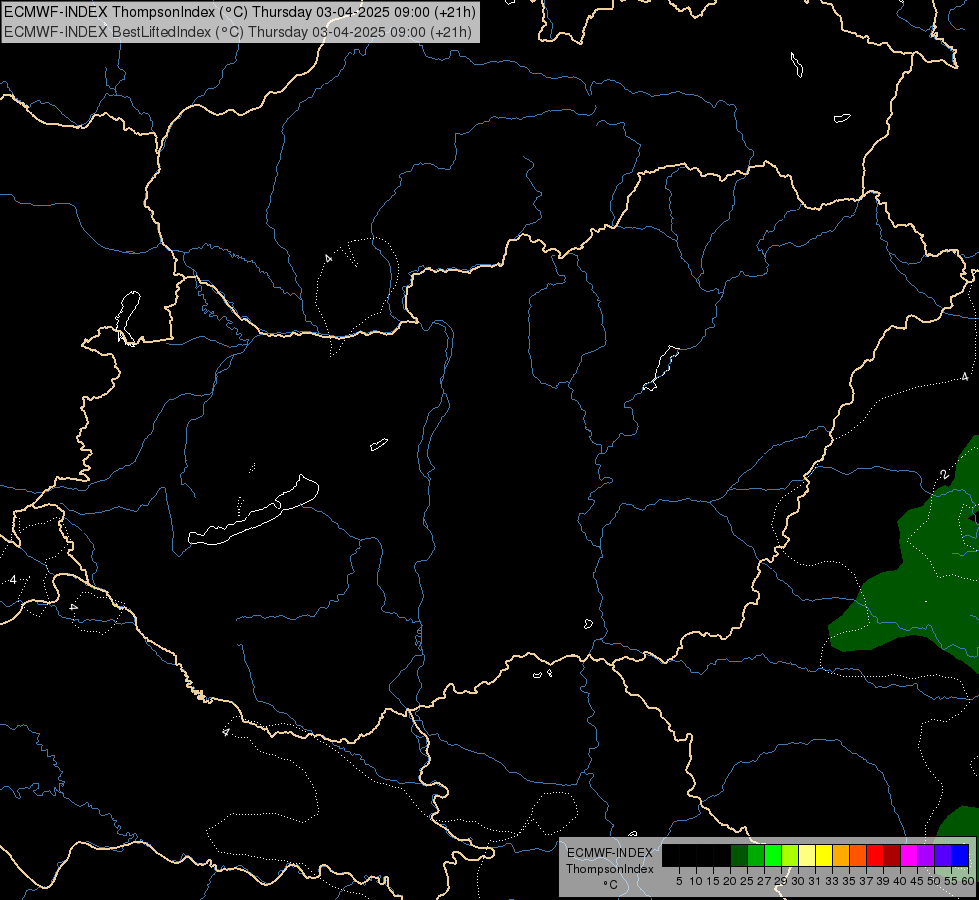Pick the pale yellow 30–31 legend swatch
Image resolution: width=979 pixels, height=900 pixels.
[807, 855]
